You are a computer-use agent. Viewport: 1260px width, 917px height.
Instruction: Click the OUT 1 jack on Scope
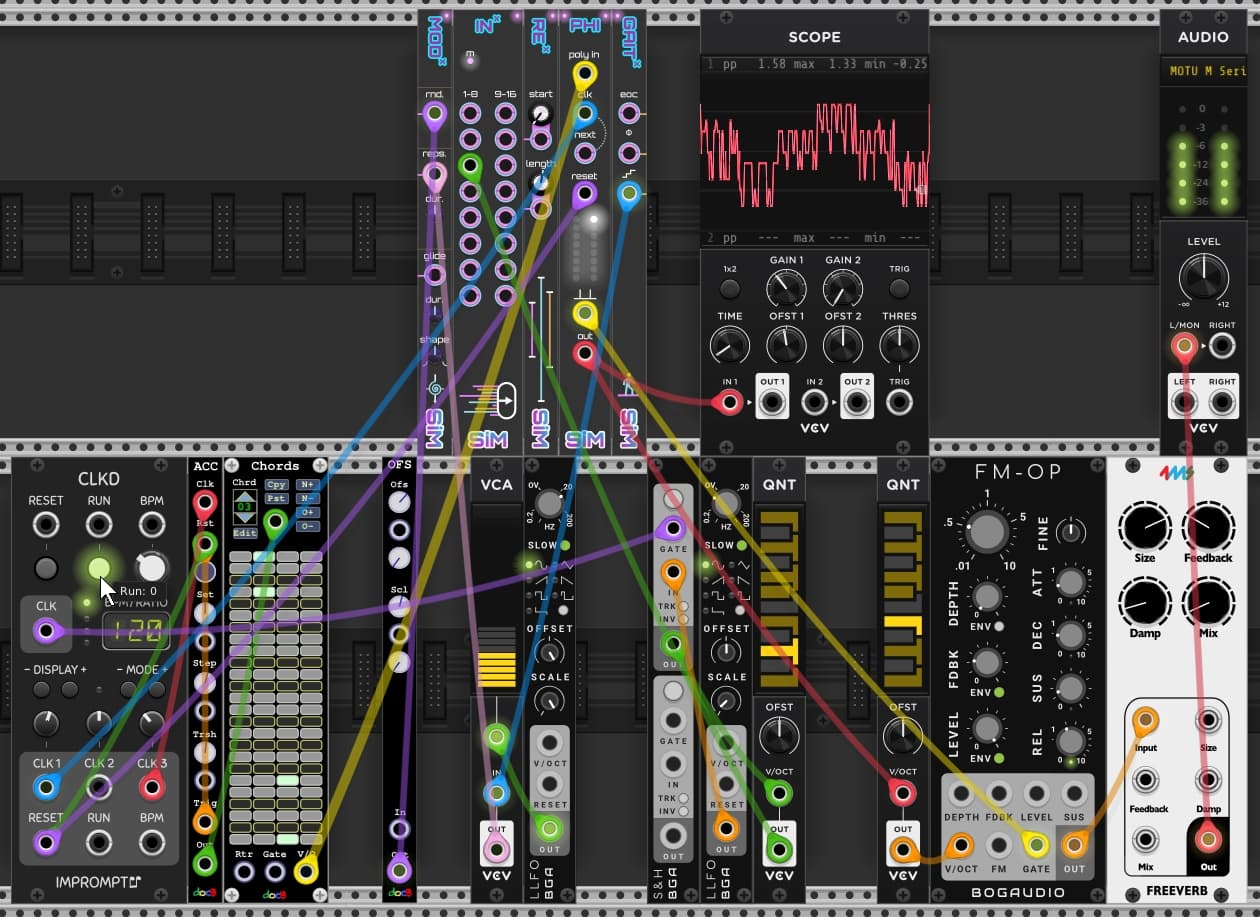click(x=771, y=403)
